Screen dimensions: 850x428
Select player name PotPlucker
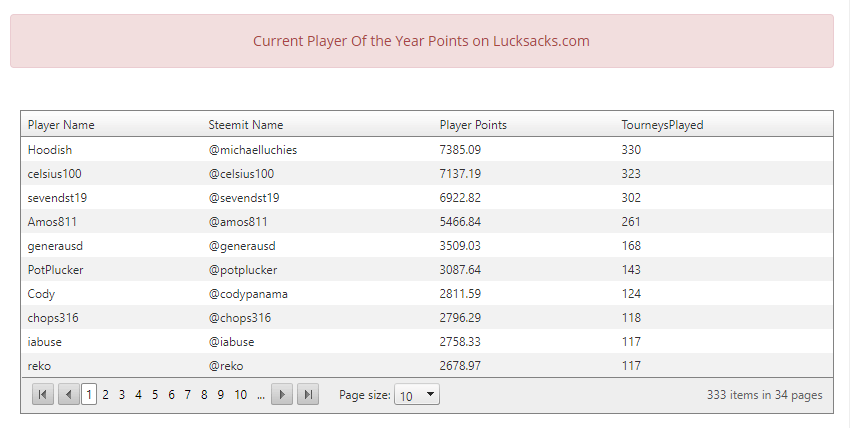tap(55, 270)
